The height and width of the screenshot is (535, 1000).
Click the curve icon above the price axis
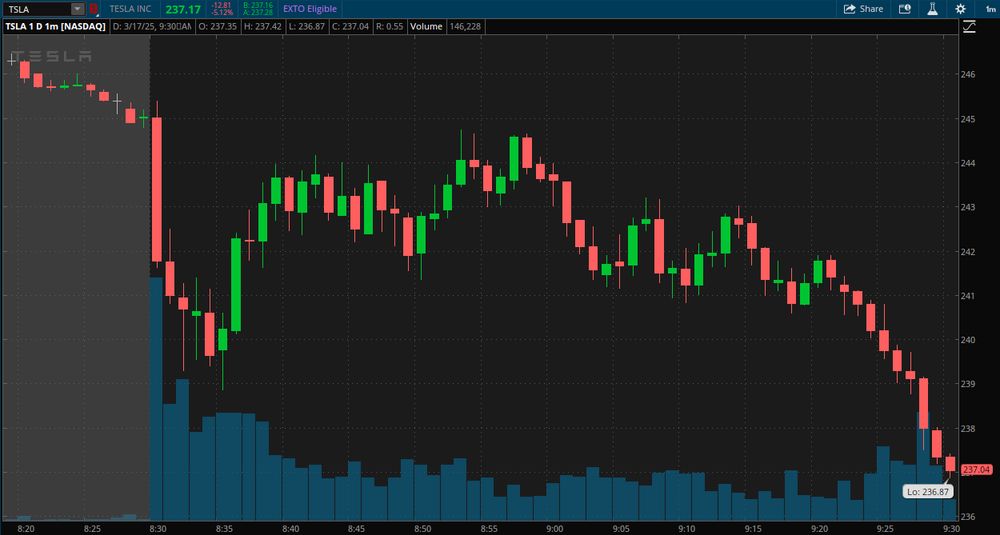969,27
